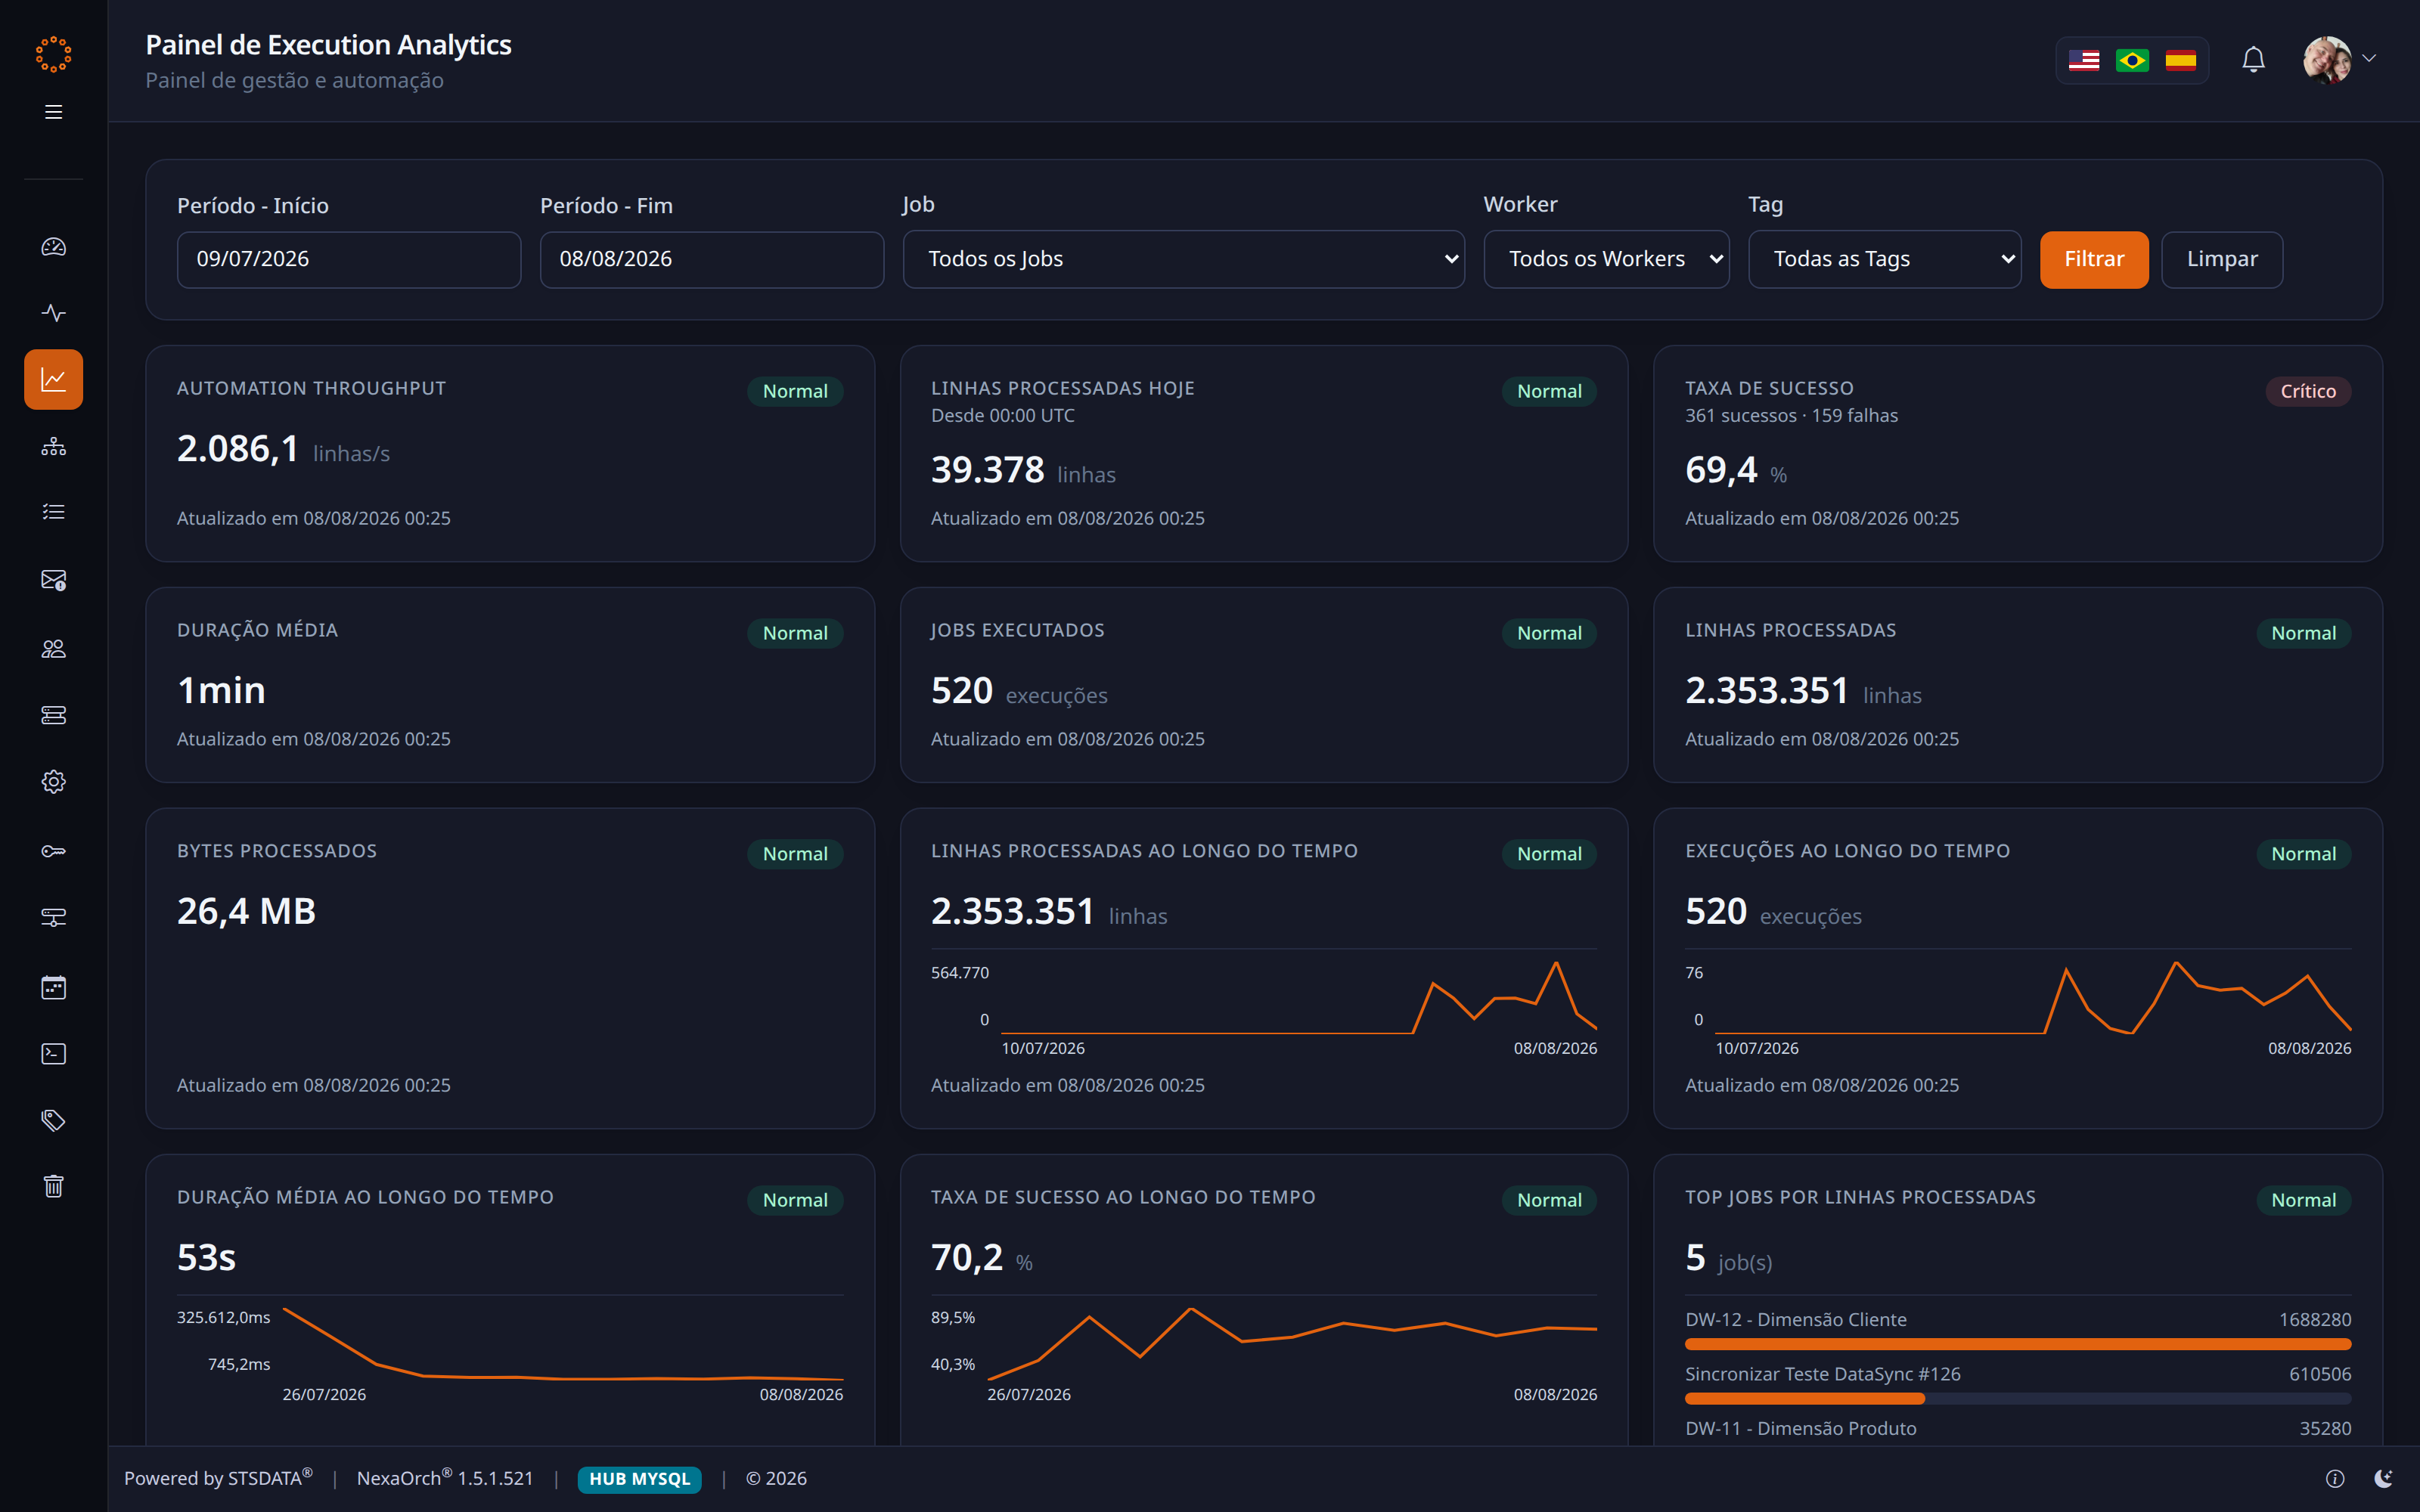
Task: Open the activity pulse monitor icon
Action: [x=54, y=313]
